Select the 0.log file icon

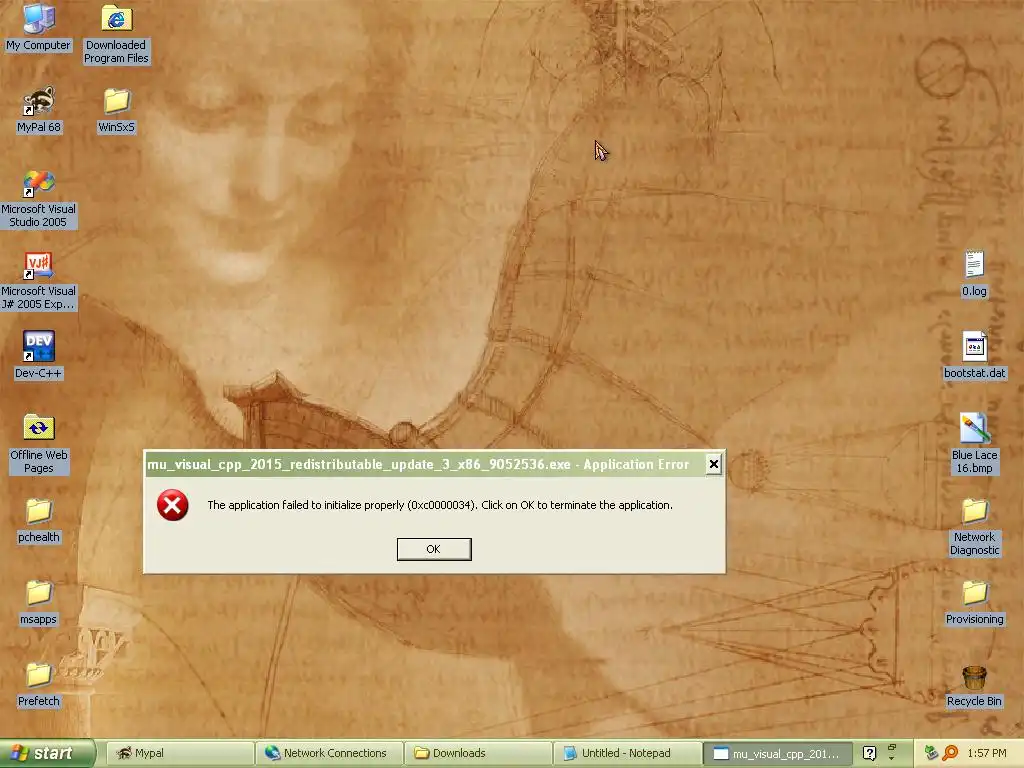pos(974,274)
